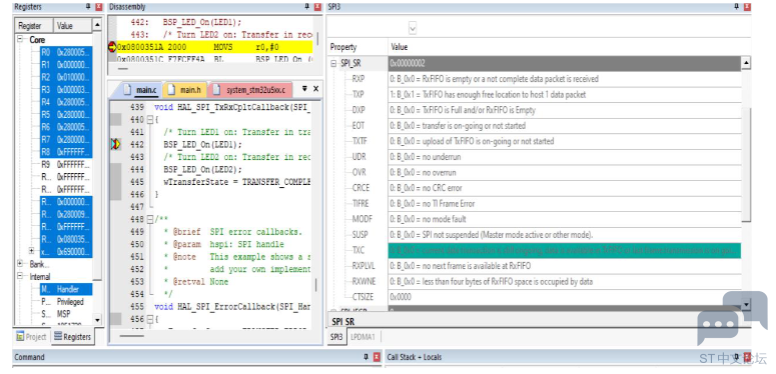Click the Register column header
This screenshot has width=776, height=374.
[x=34, y=26]
